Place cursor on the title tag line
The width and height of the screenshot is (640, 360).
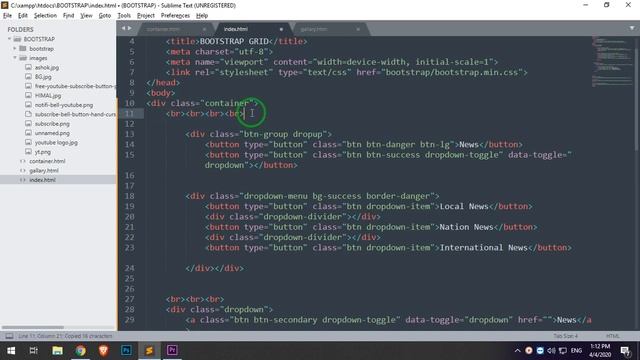coord(236,41)
